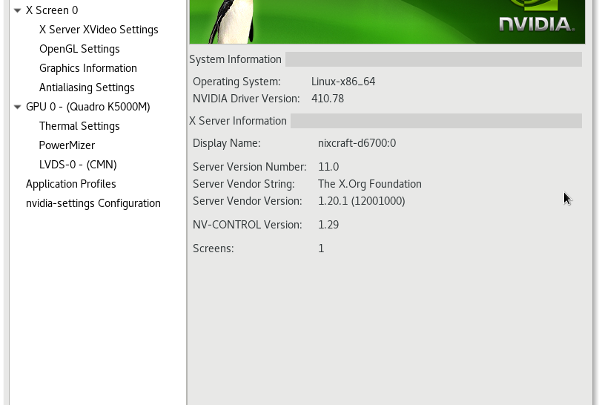Open LVDS-0 (CMN) display settings
The width and height of the screenshot is (599, 405).
(x=78, y=165)
